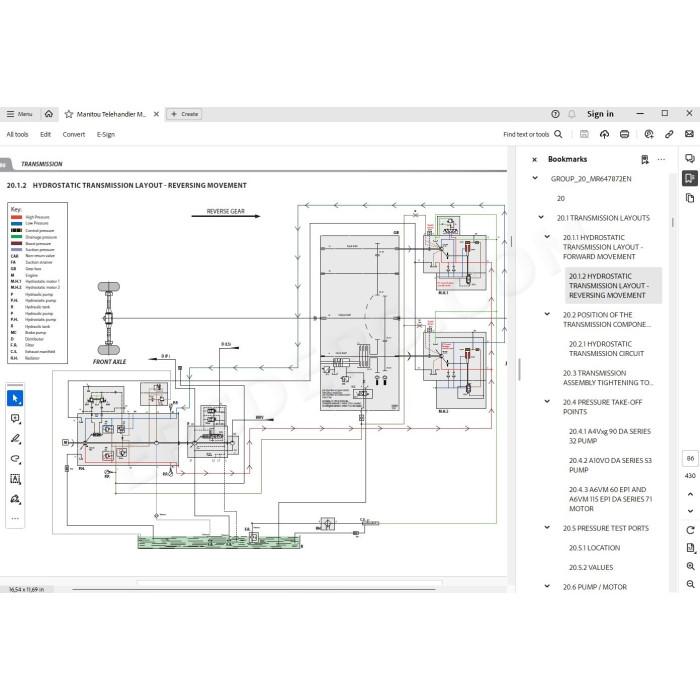Open more tools ellipsis in quick toolbar

tap(15, 519)
